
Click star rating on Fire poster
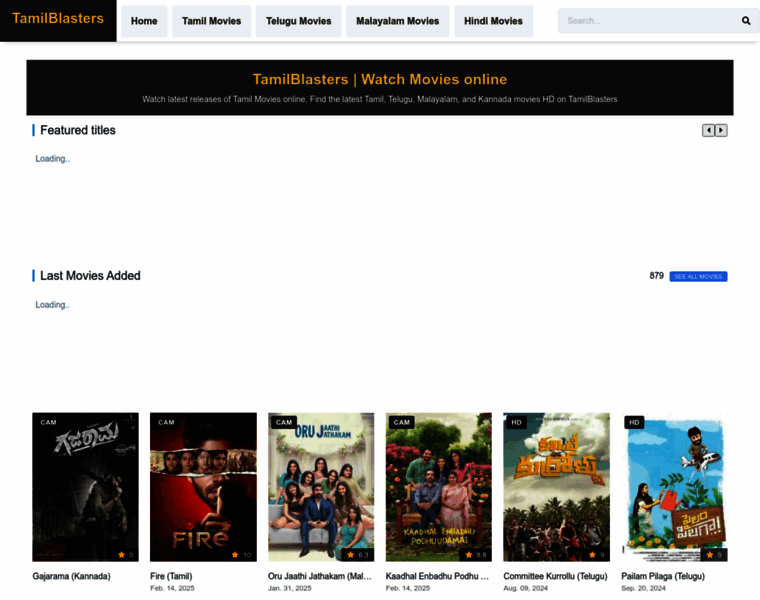[241, 555]
